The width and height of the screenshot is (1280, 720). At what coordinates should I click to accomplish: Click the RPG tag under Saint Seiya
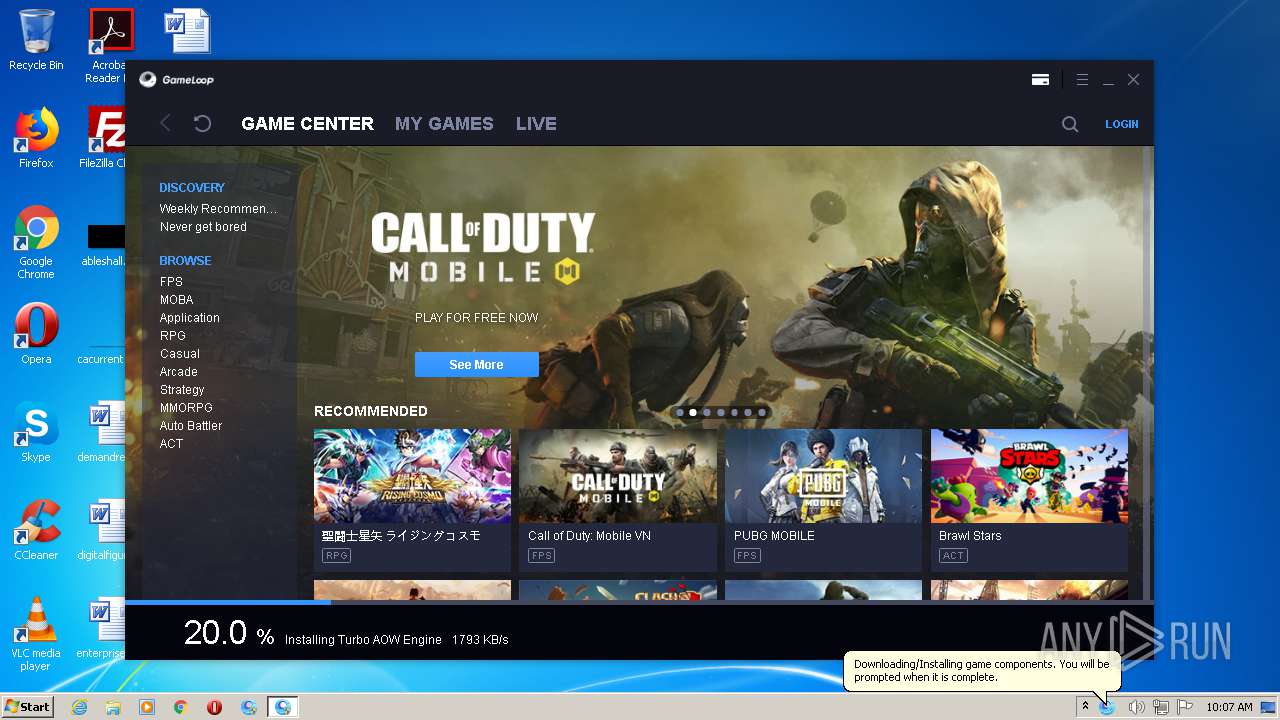(x=336, y=556)
